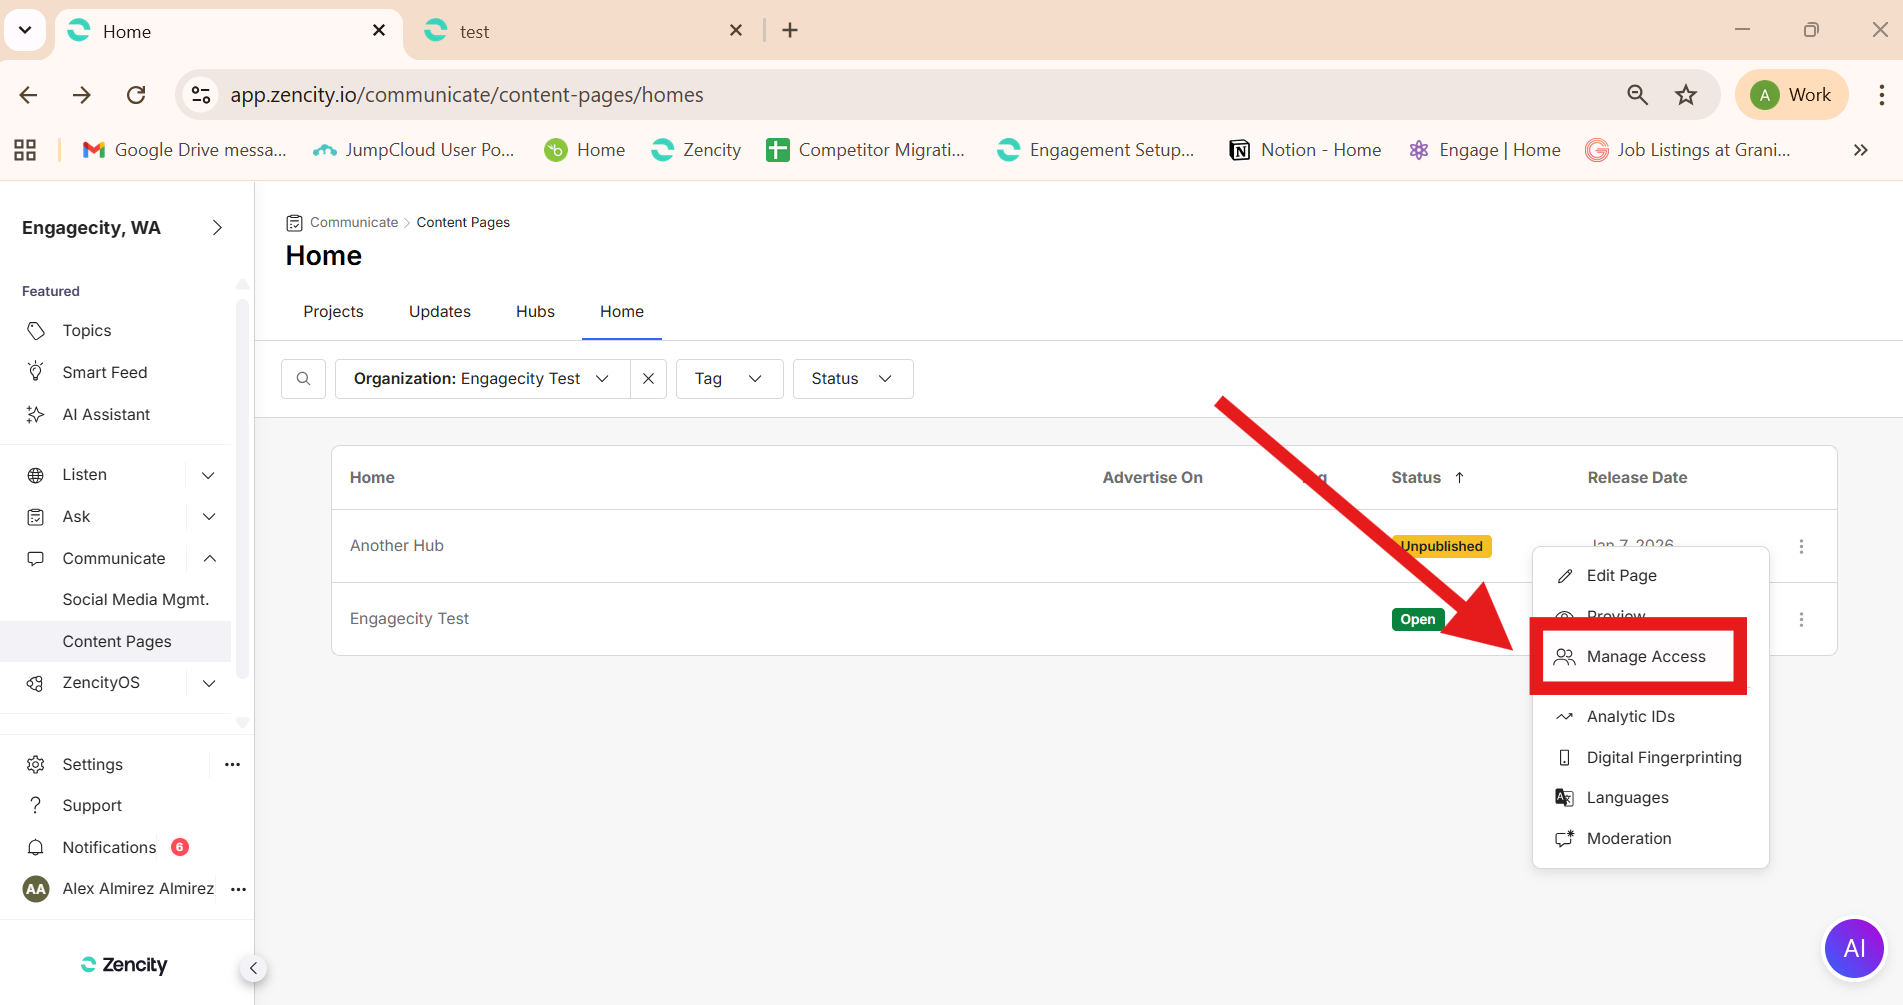Open the Another Hub page link
The width and height of the screenshot is (1903, 1005).
[397, 546]
